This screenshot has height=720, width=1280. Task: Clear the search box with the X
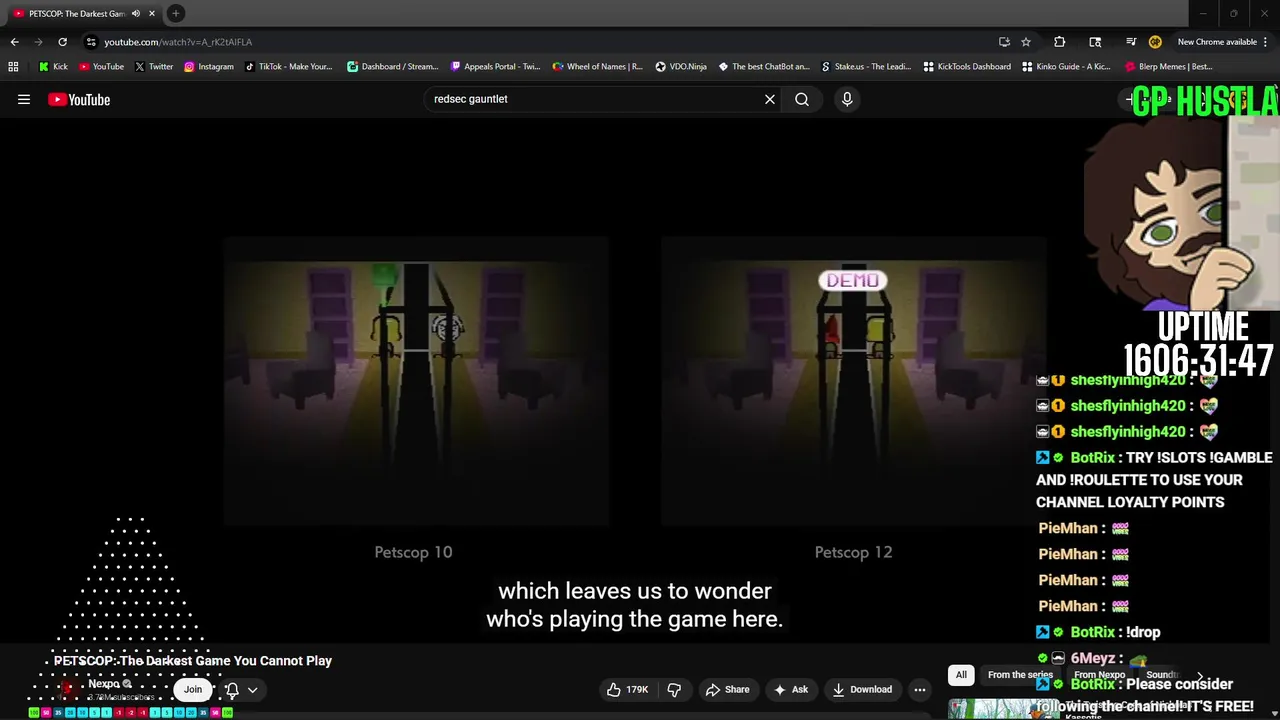click(x=770, y=99)
